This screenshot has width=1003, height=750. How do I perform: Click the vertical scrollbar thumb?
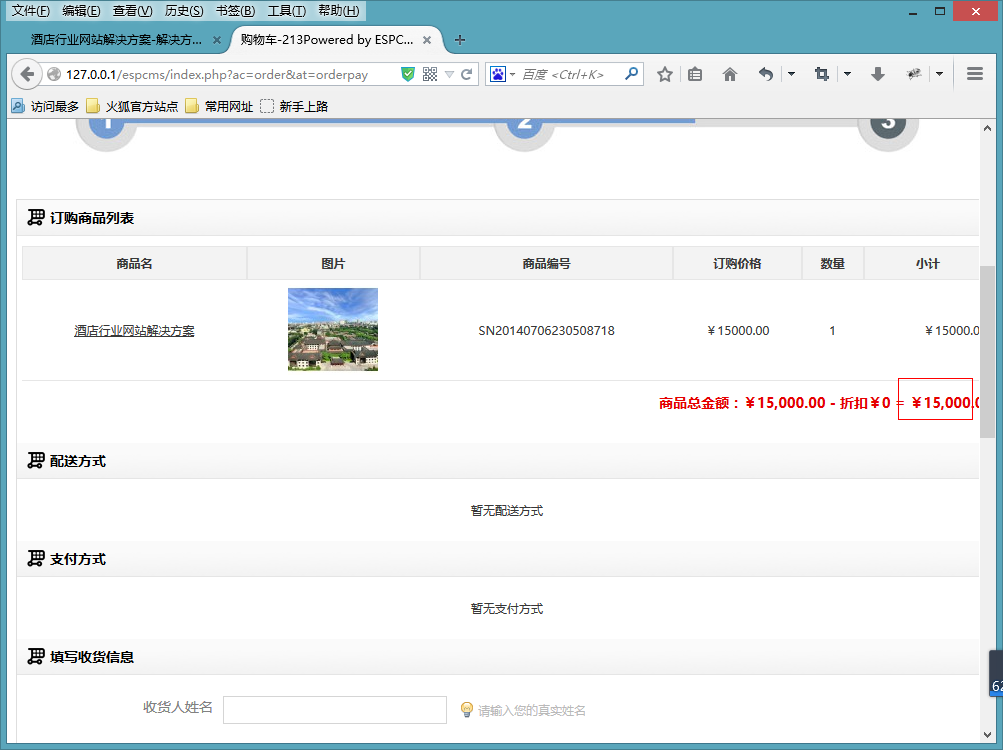click(x=987, y=352)
